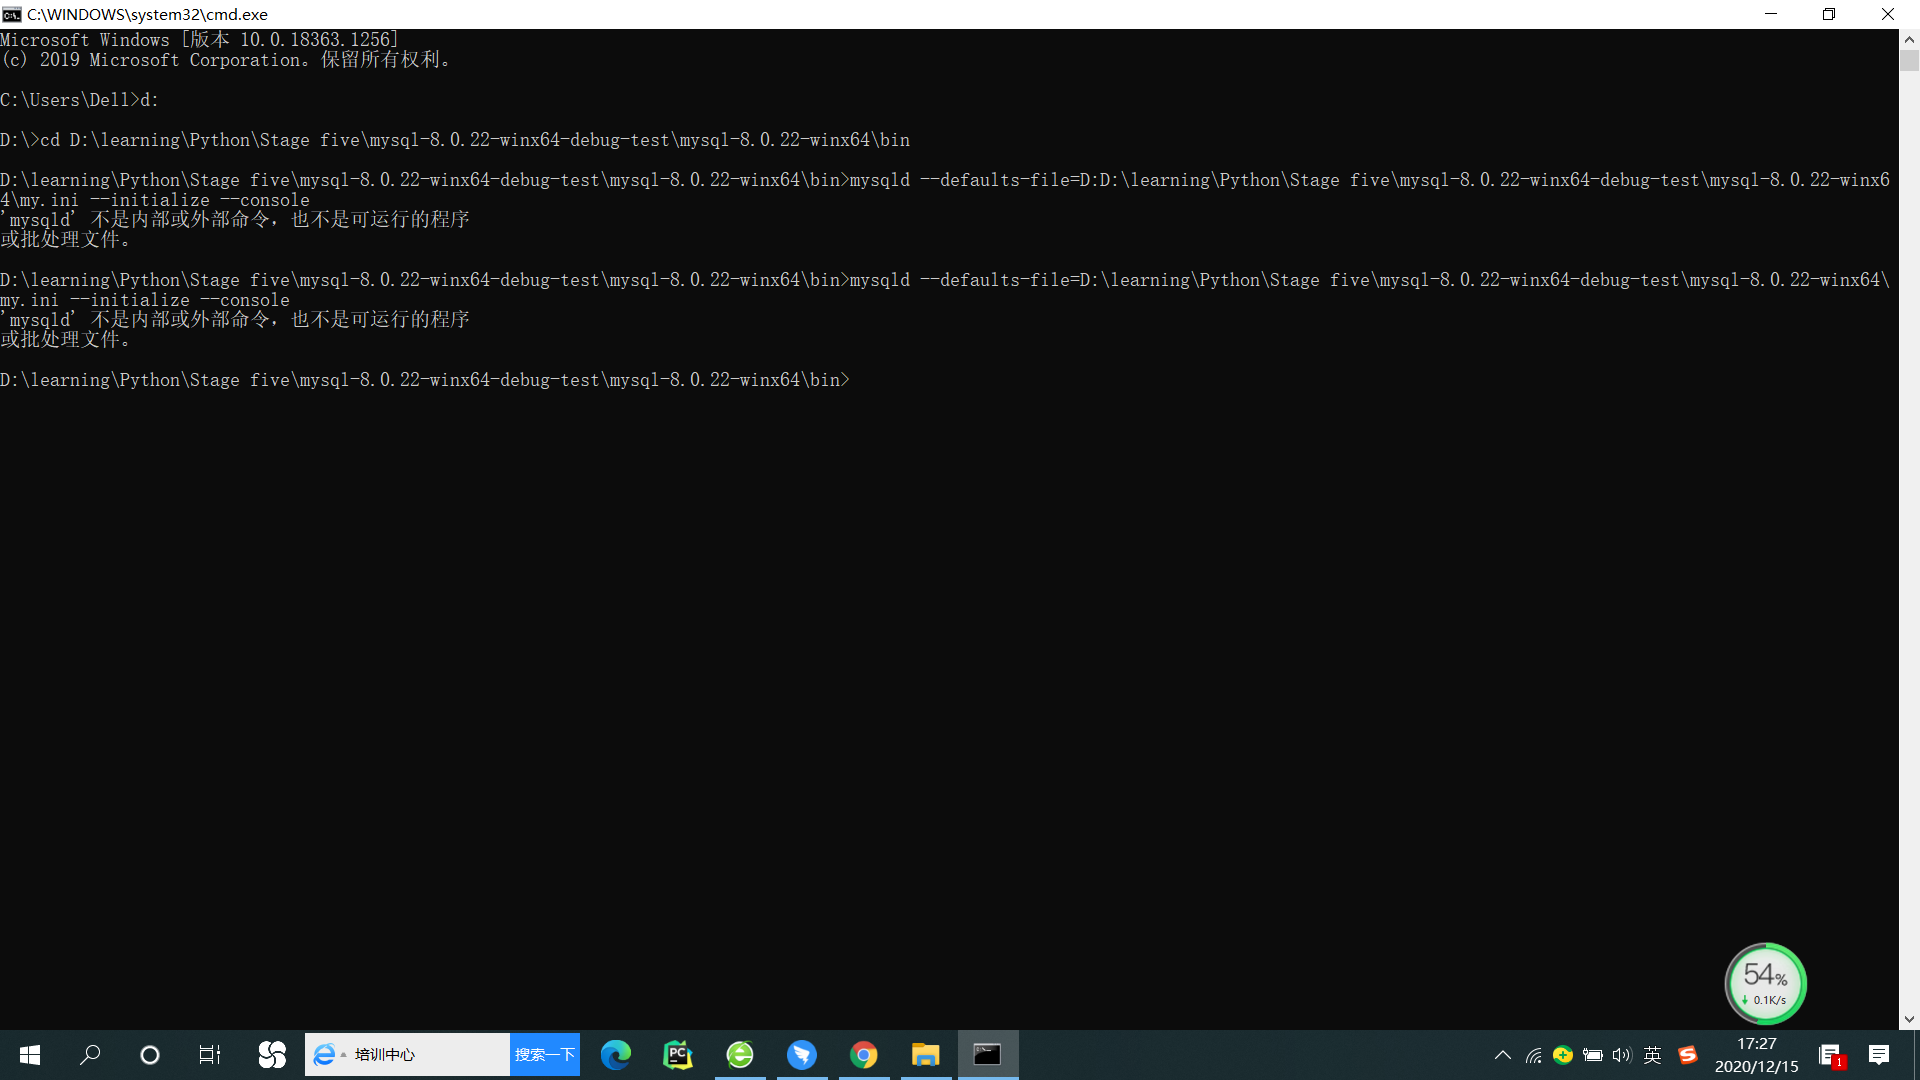This screenshot has height=1080, width=1920.
Task: Open the Wi-Fi network tray icon
Action: tap(1534, 1055)
